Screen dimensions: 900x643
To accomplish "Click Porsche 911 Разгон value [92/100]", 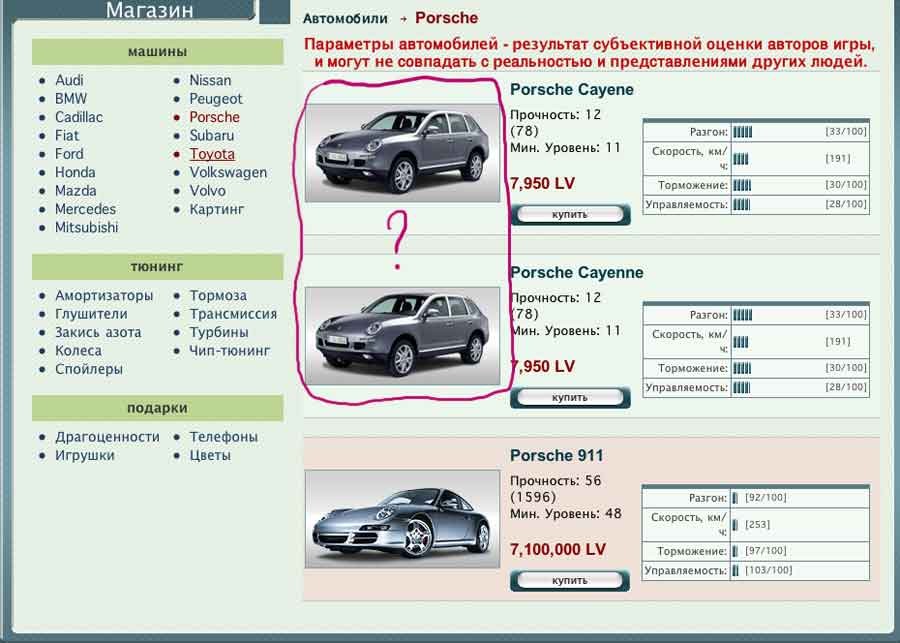I will click(766, 498).
